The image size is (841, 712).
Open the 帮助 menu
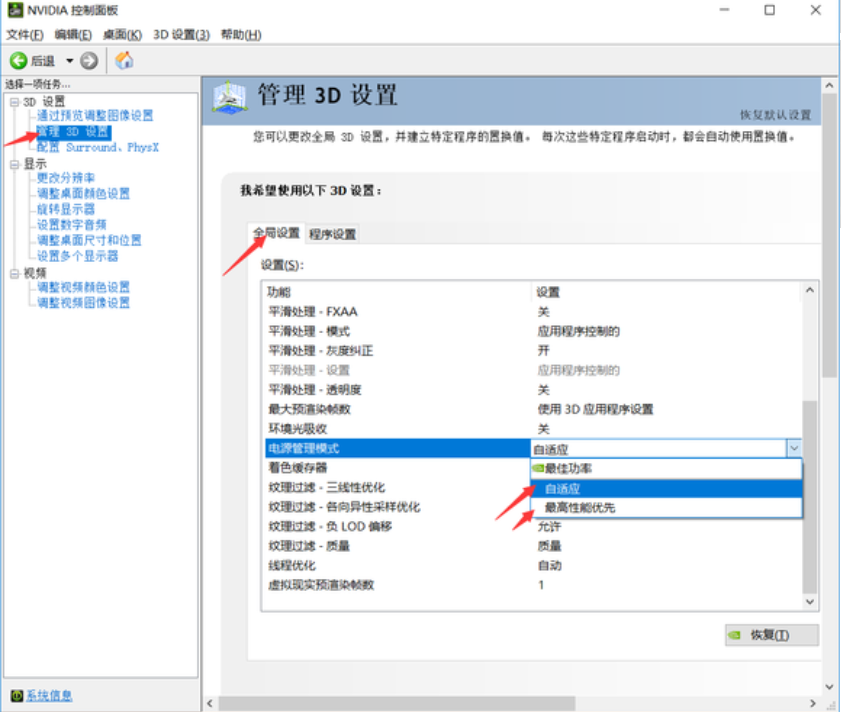tap(239, 34)
